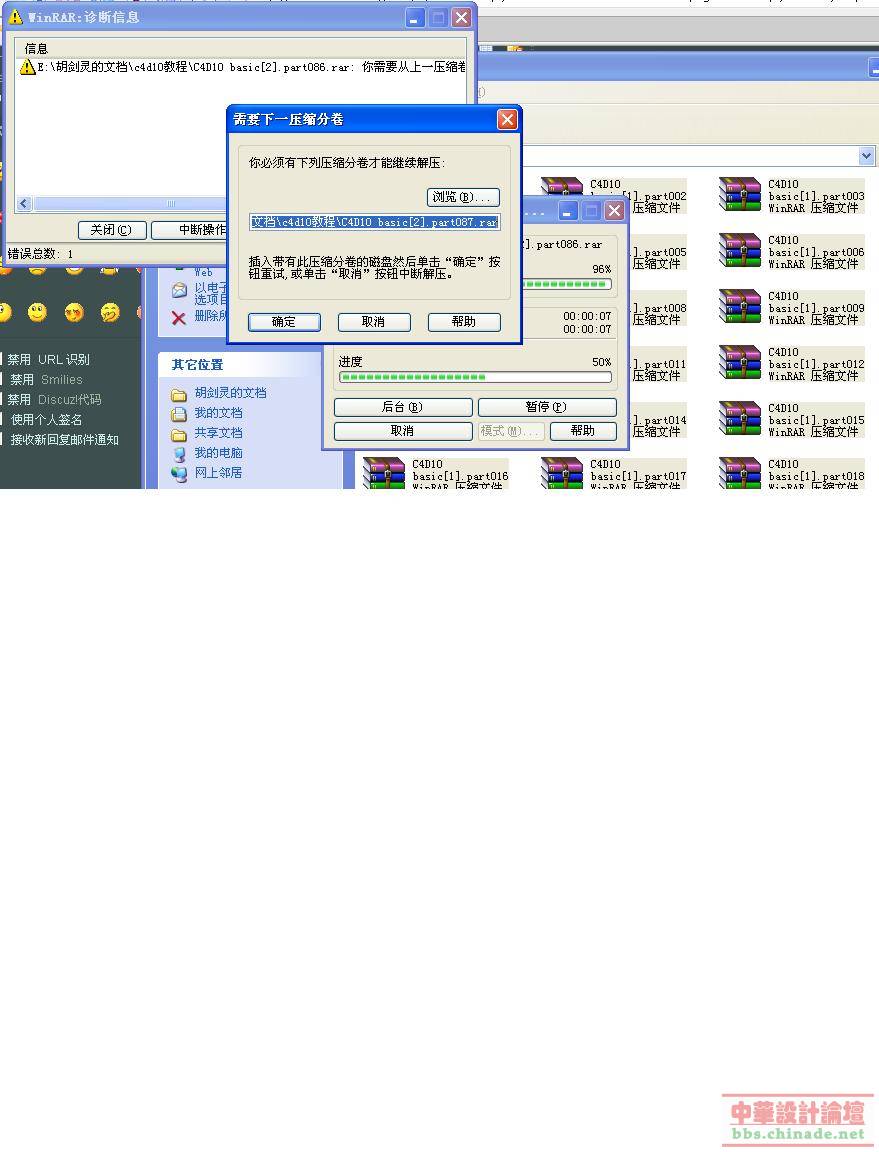Open the 胡剑灵的文档 folder icon
The height and width of the screenshot is (1152, 879).
click(179, 394)
